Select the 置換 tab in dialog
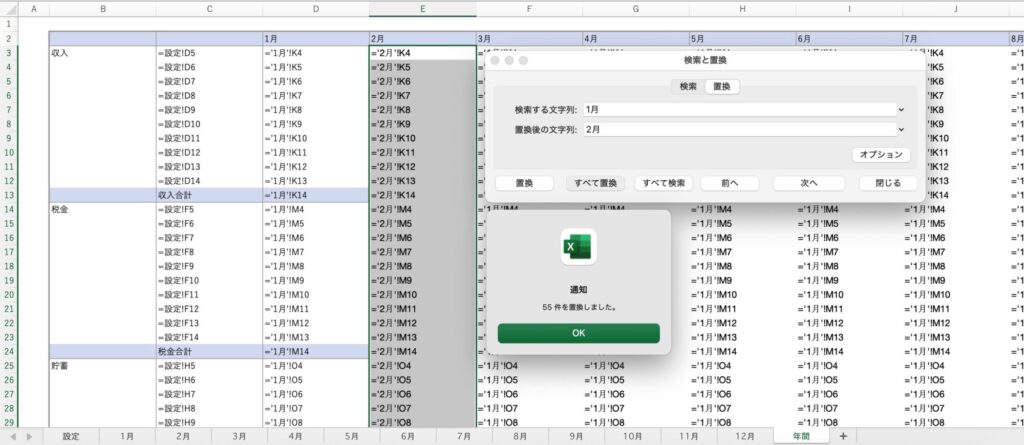Viewport: 1024px width, 445px height. tap(720, 87)
